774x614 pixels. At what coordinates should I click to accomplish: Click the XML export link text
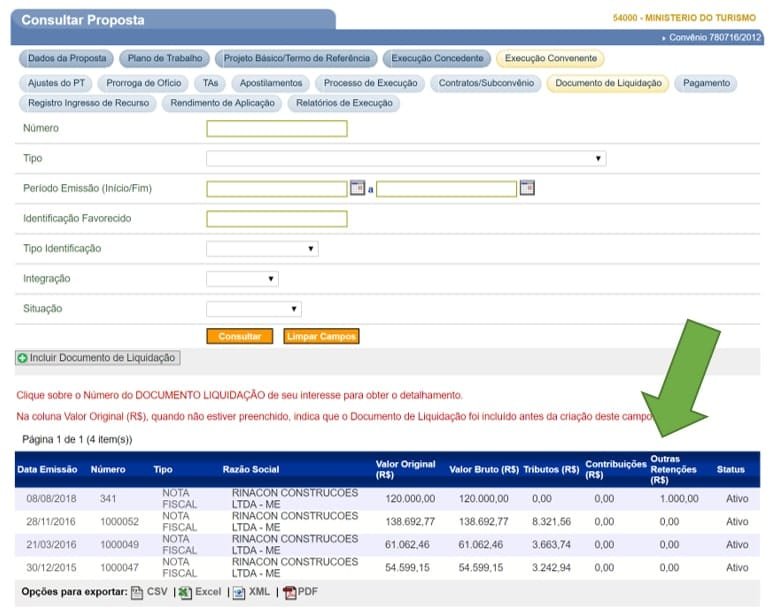(x=259, y=592)
